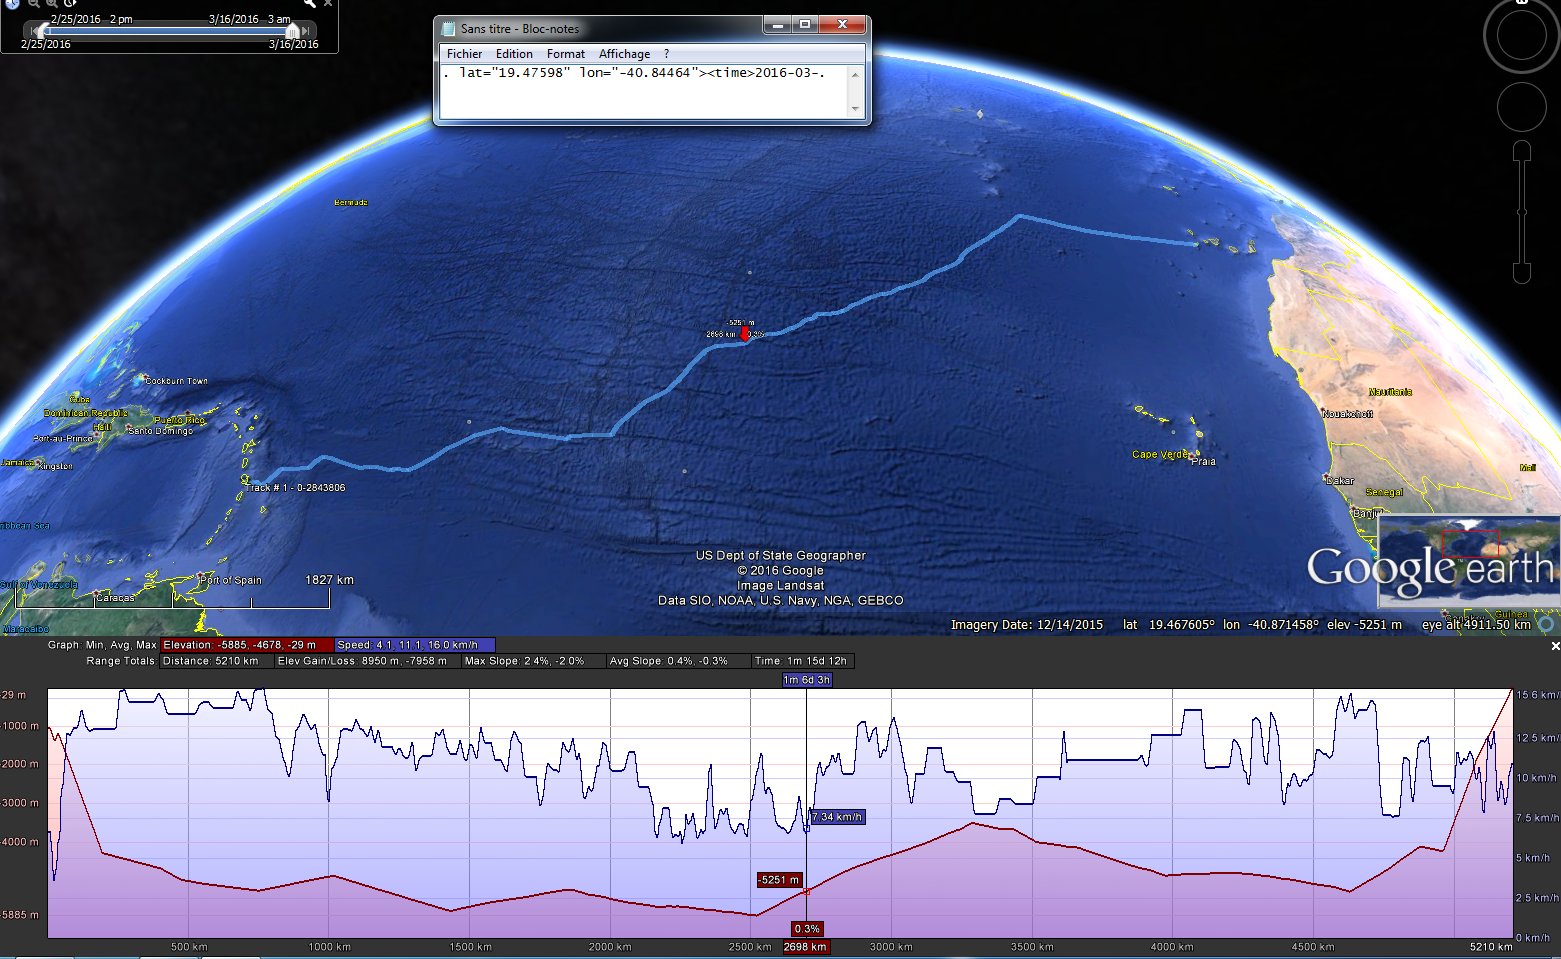Open Affichage menu in Bloc-notes

pyautogui.click(x=624, y=54)
